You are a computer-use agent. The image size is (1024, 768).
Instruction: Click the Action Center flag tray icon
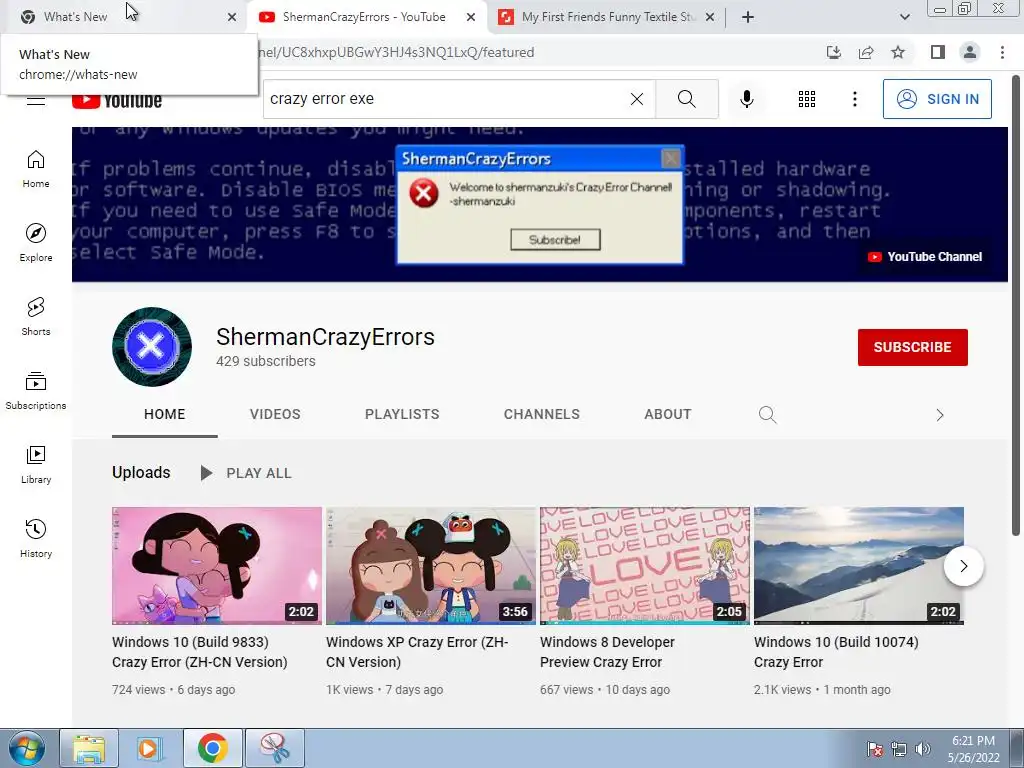[x=875, y=749]
